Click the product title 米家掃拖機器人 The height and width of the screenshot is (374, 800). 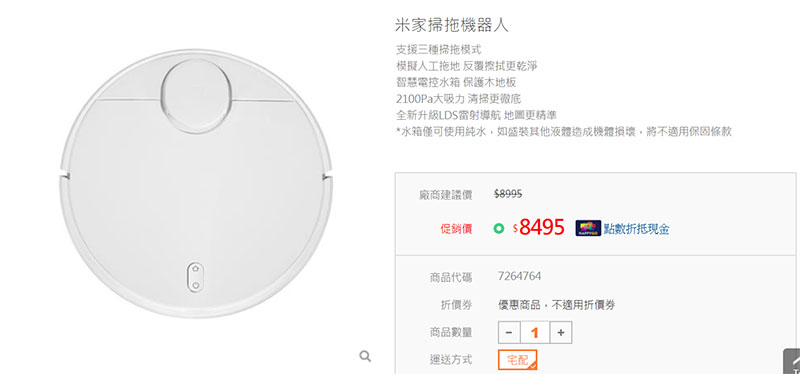pyautogui.click(x=452, y=24)
